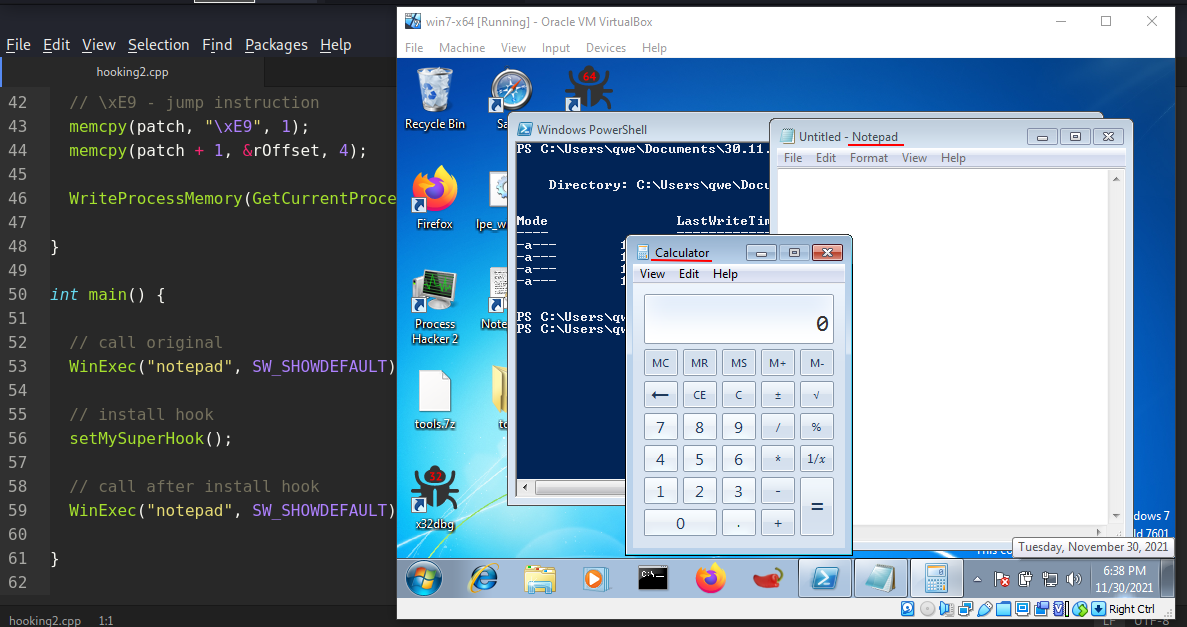Viewport: 1187px width, 627px height.
Task: Click the 9 key in Calculator
Action: [x=738, y=427]
